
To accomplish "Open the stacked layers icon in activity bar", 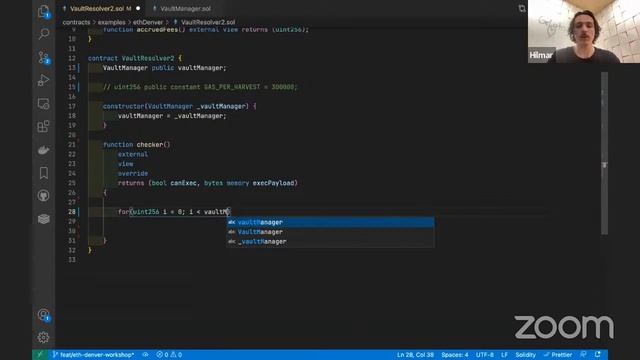I will (x=44, y=219).
